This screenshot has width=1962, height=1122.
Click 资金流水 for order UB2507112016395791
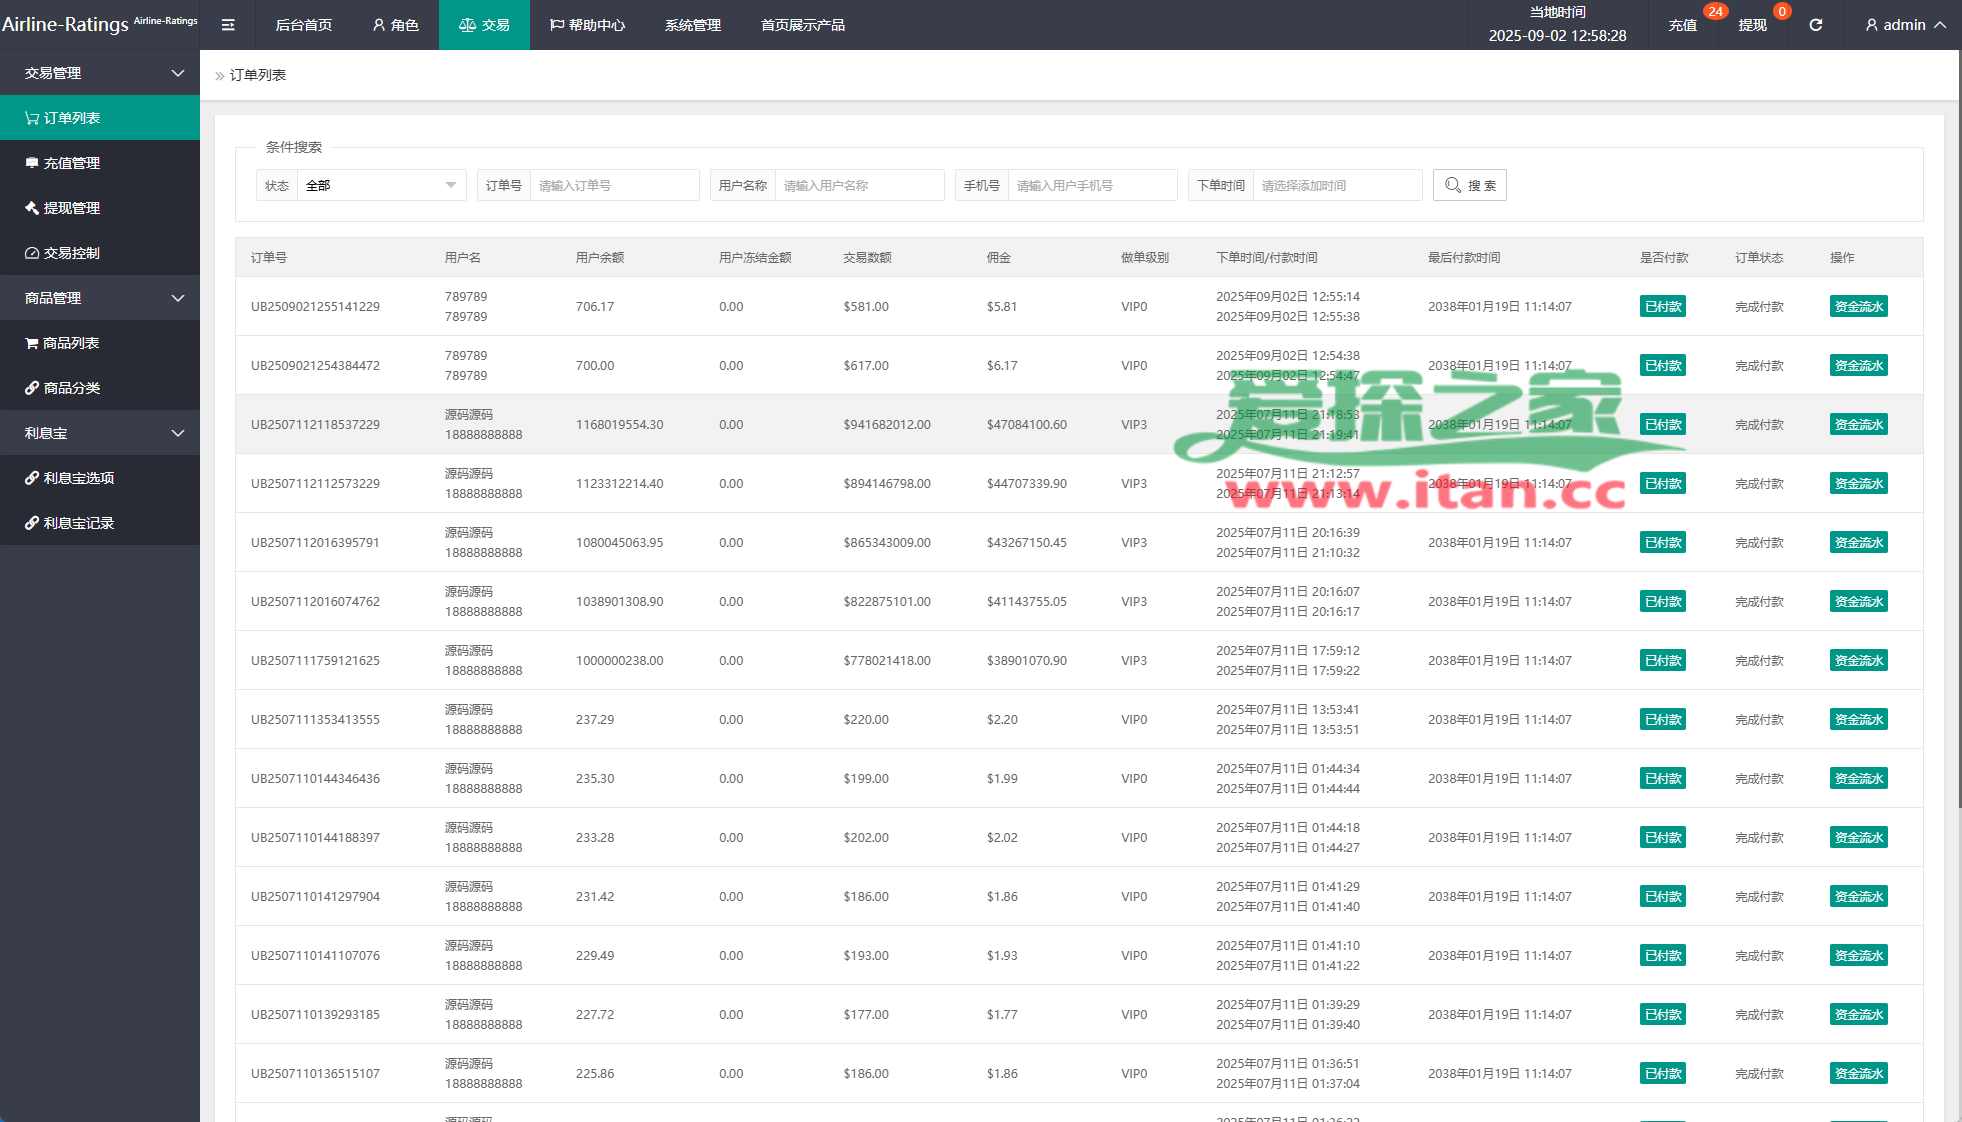point(1859,543)
